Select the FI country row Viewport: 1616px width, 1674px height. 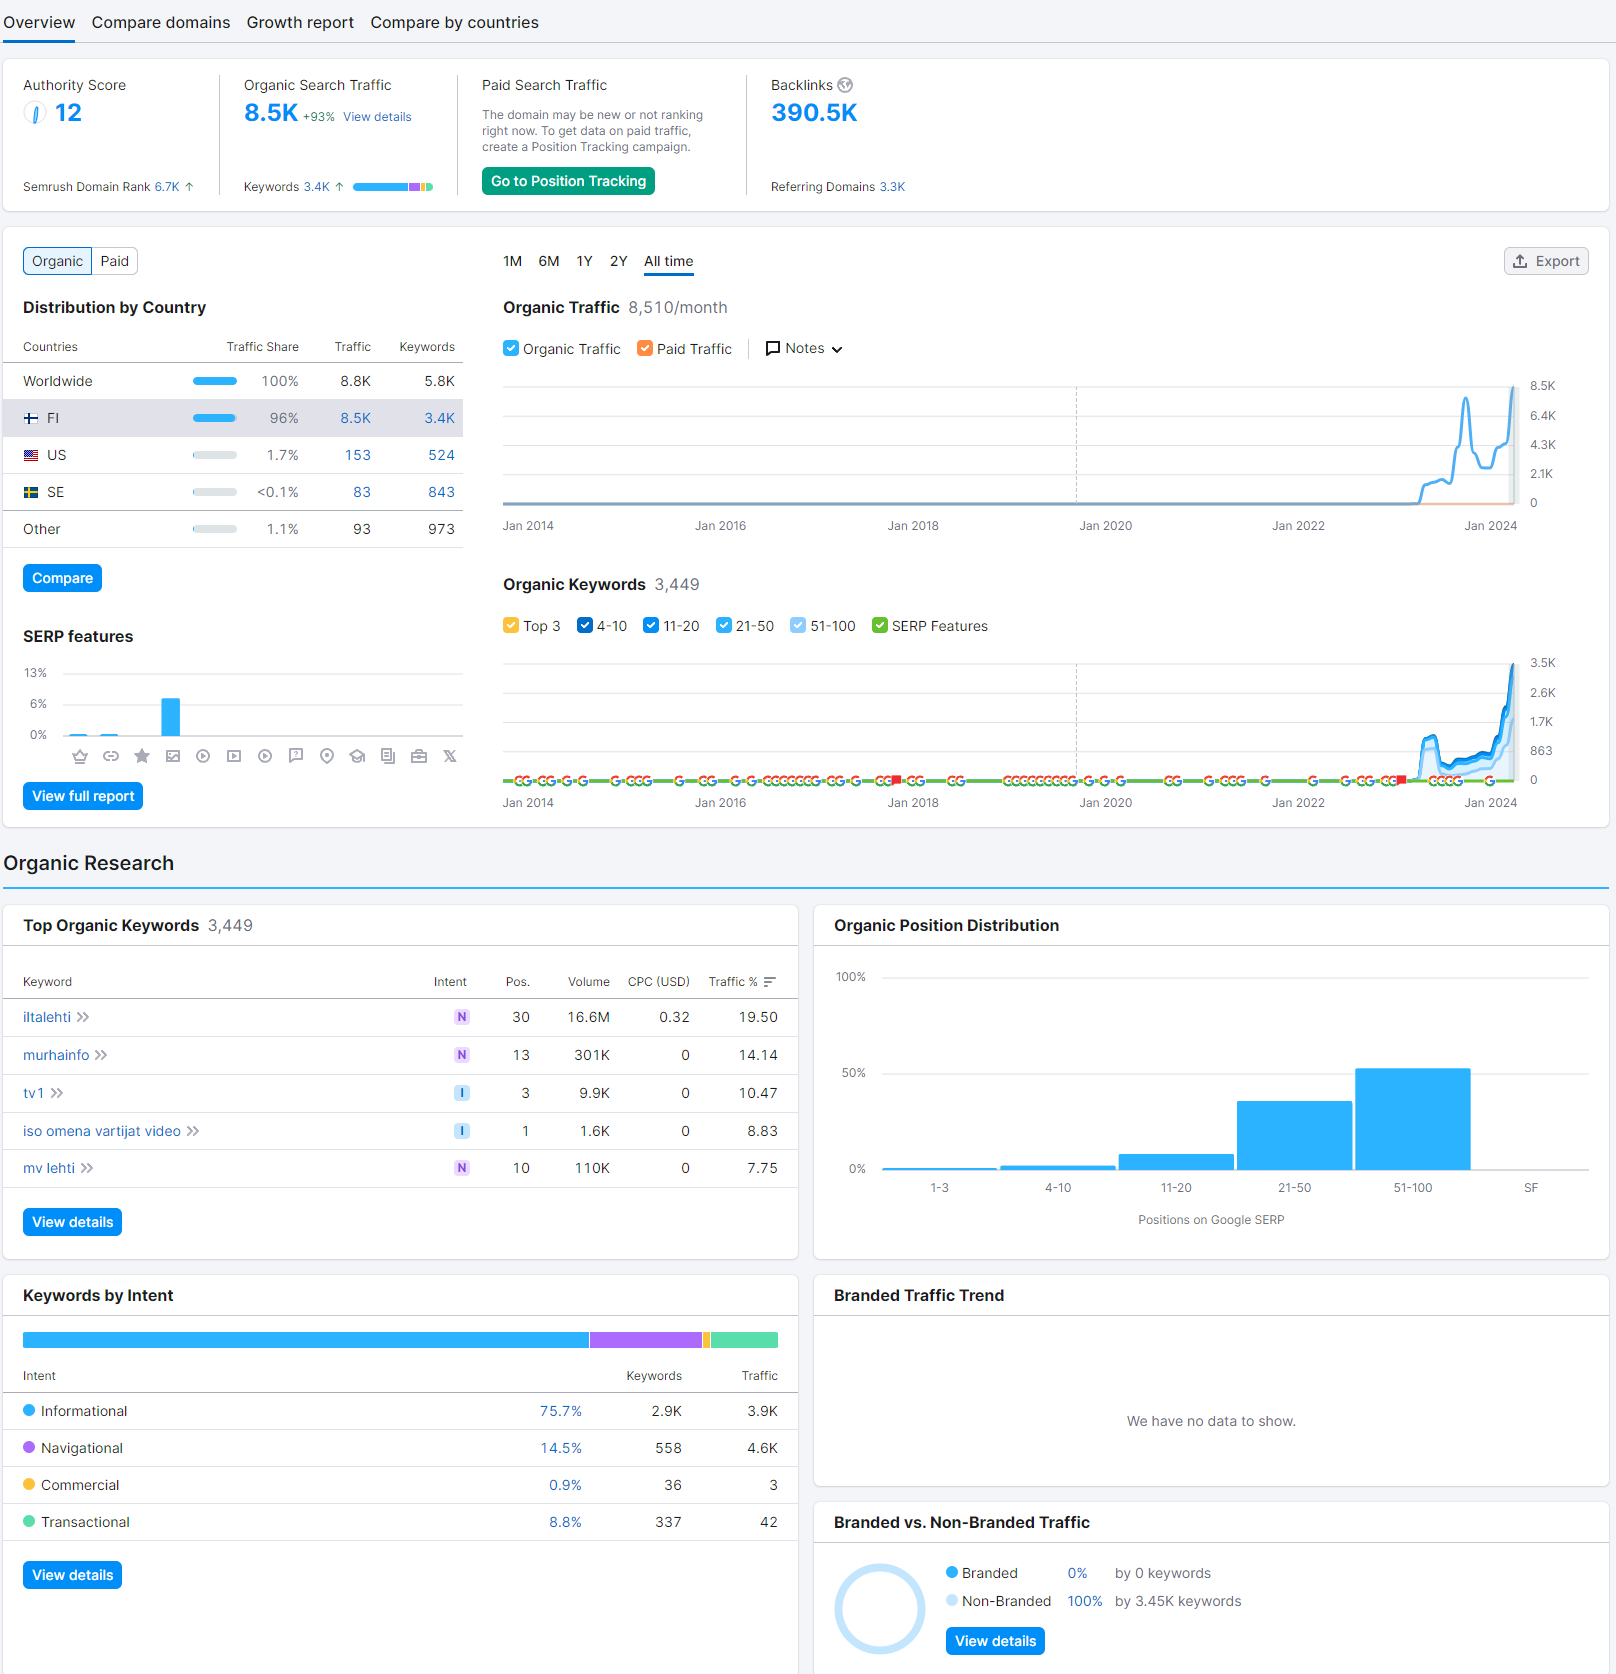click(x=233, y=418)
